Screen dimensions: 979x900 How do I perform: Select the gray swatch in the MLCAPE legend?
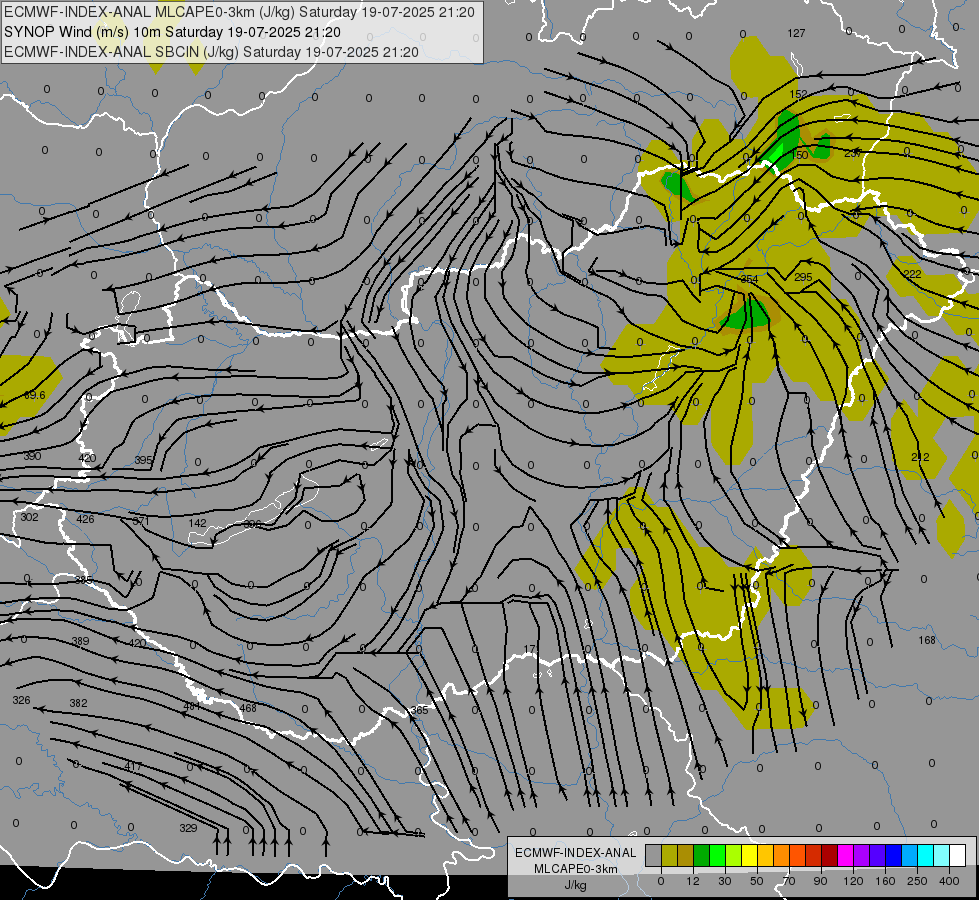tap(653, 855)
